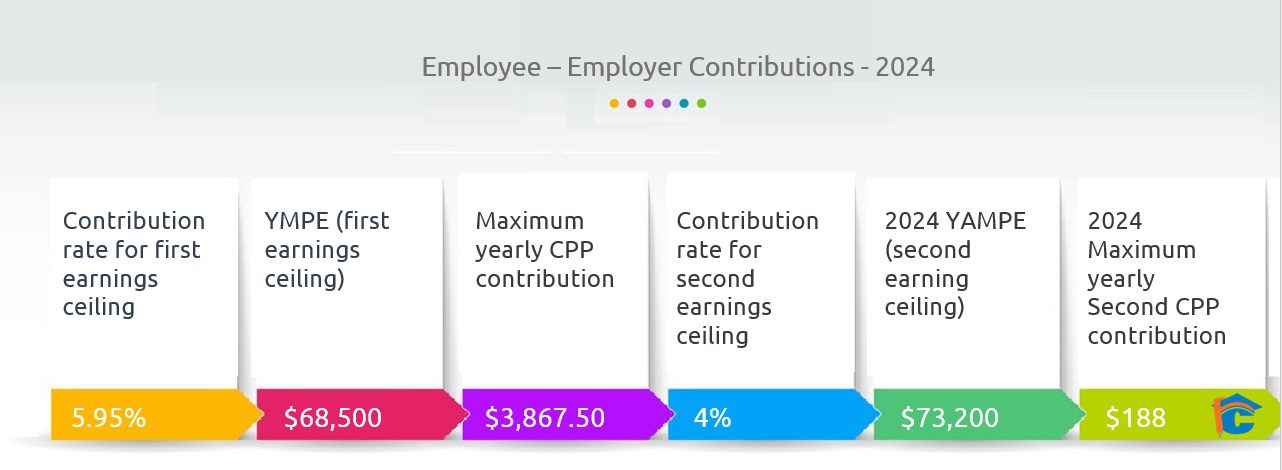Click the purple dot under the title
This screenshot has width=1282, height=470.
[666, 103]
